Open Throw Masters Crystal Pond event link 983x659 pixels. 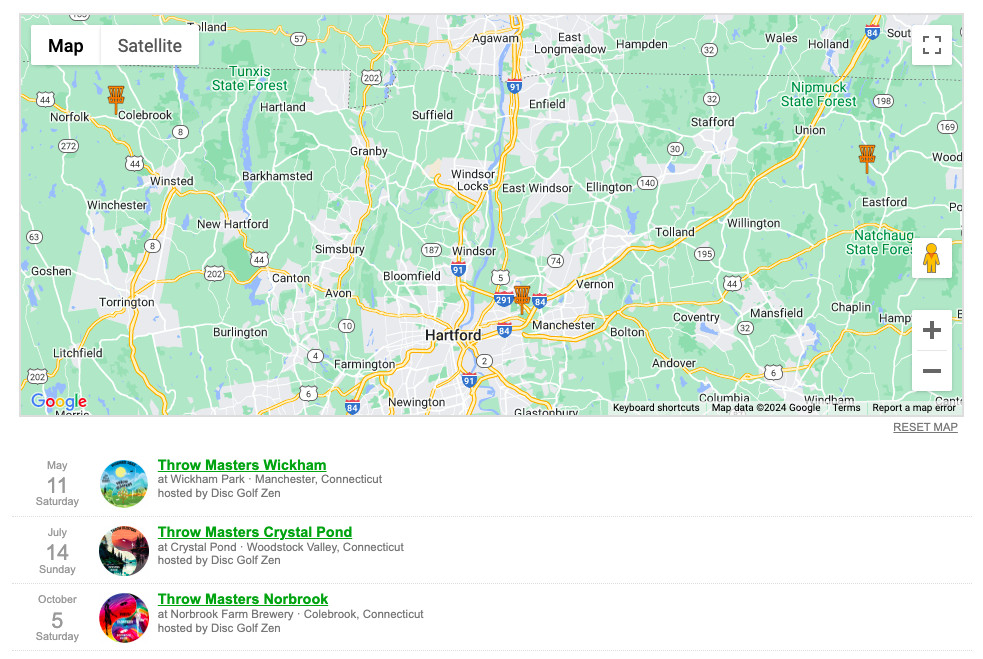(255, 532)
